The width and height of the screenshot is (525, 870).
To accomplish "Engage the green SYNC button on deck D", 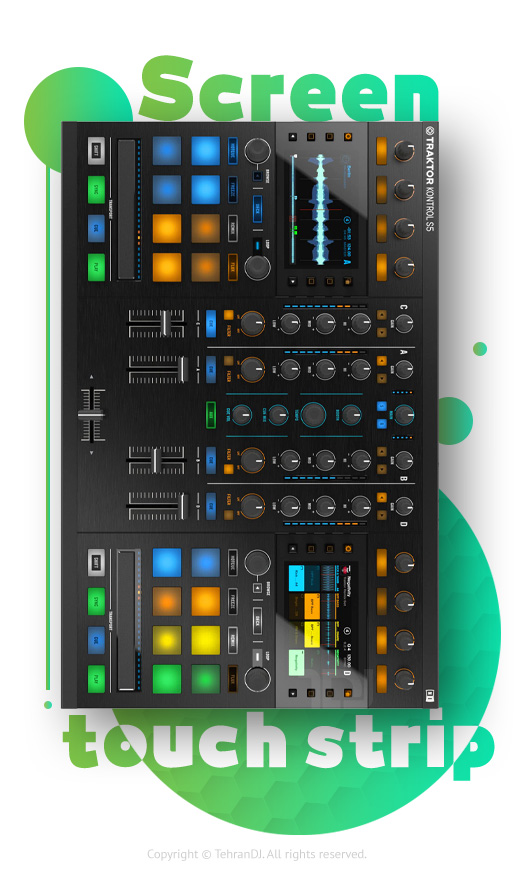I will tap(96, 601).
